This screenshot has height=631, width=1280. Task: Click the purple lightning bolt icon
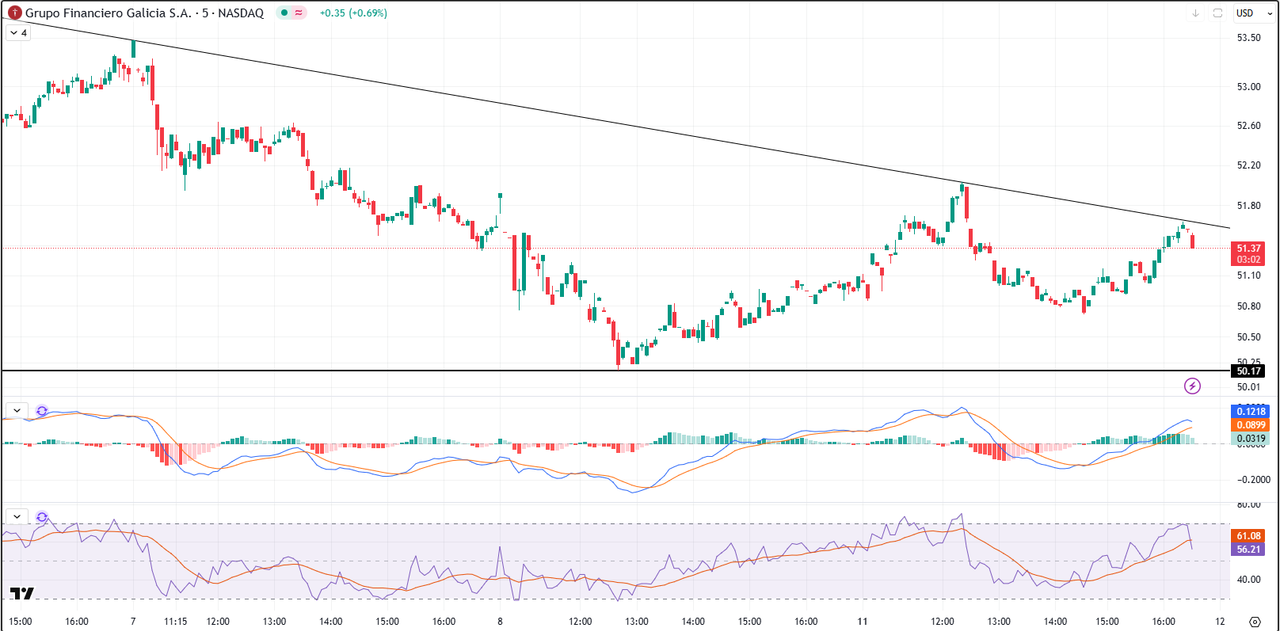(x=1192, y=385)
